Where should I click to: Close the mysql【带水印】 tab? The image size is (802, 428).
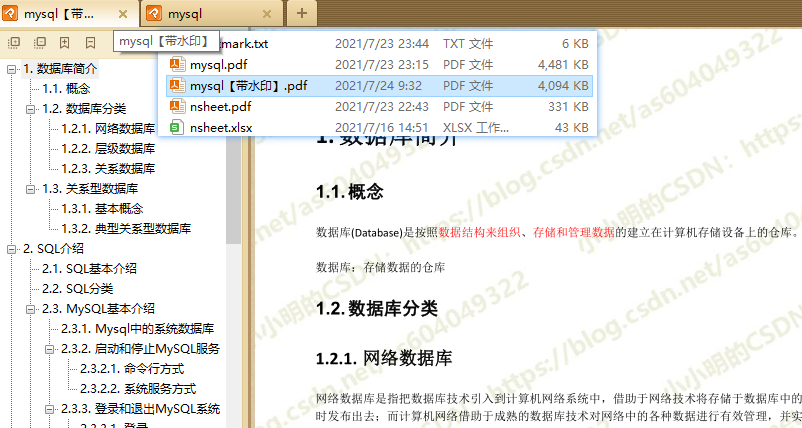coord(123,14)
